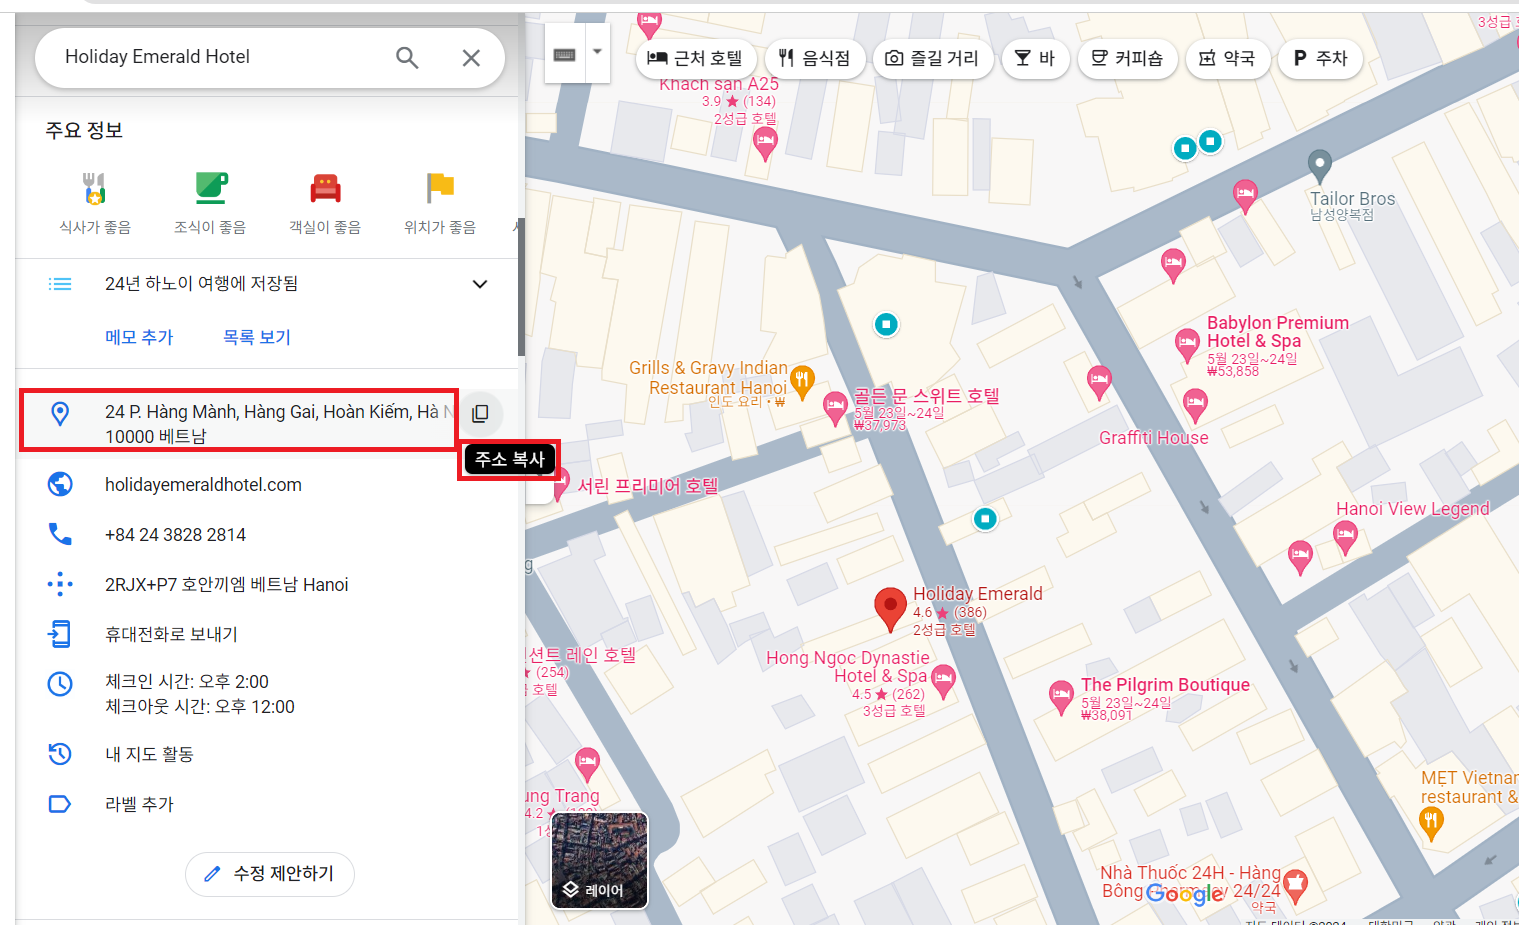1519x925 pixels.
Task: Select the '음식점' filter chip
Action: click(814, 59)
